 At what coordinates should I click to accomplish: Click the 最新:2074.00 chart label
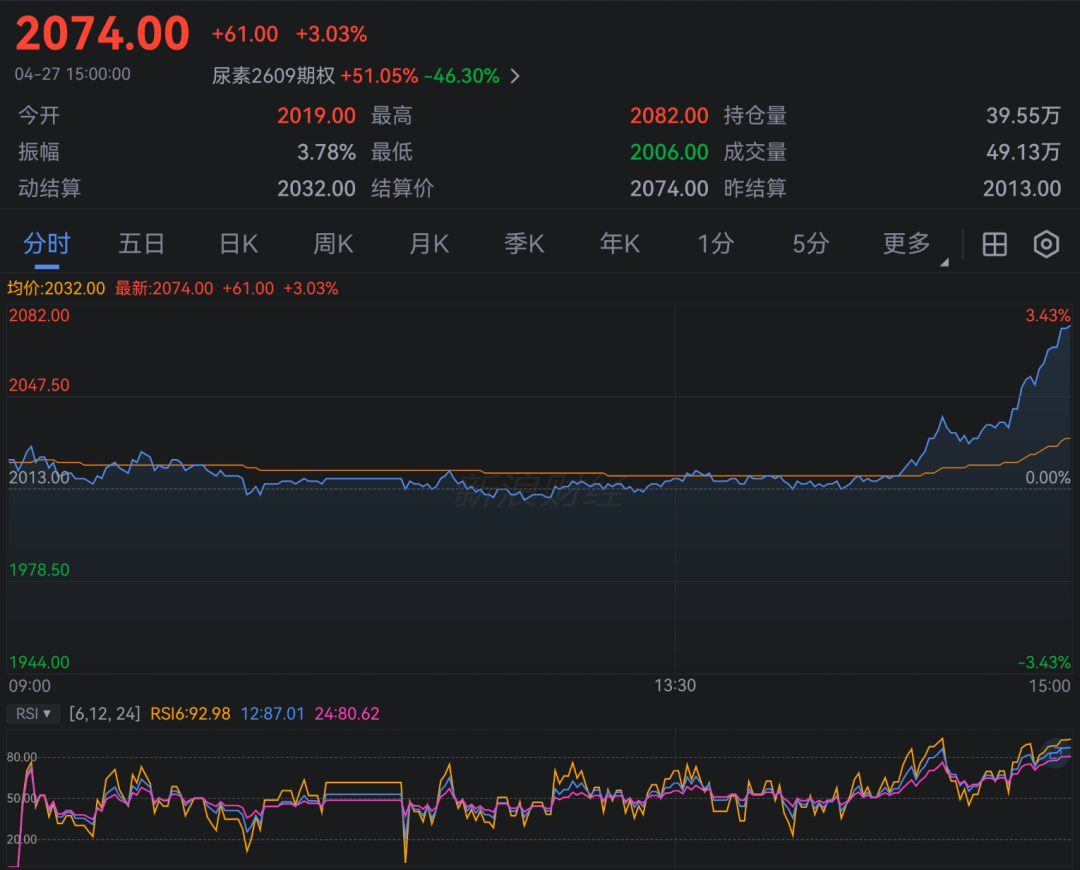[x=164, y=289]
